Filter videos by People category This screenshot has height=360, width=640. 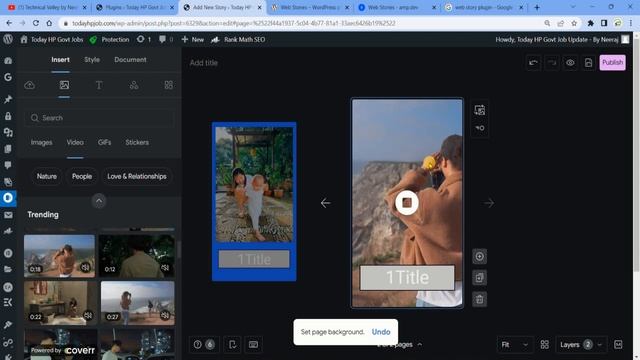(82, 176)
